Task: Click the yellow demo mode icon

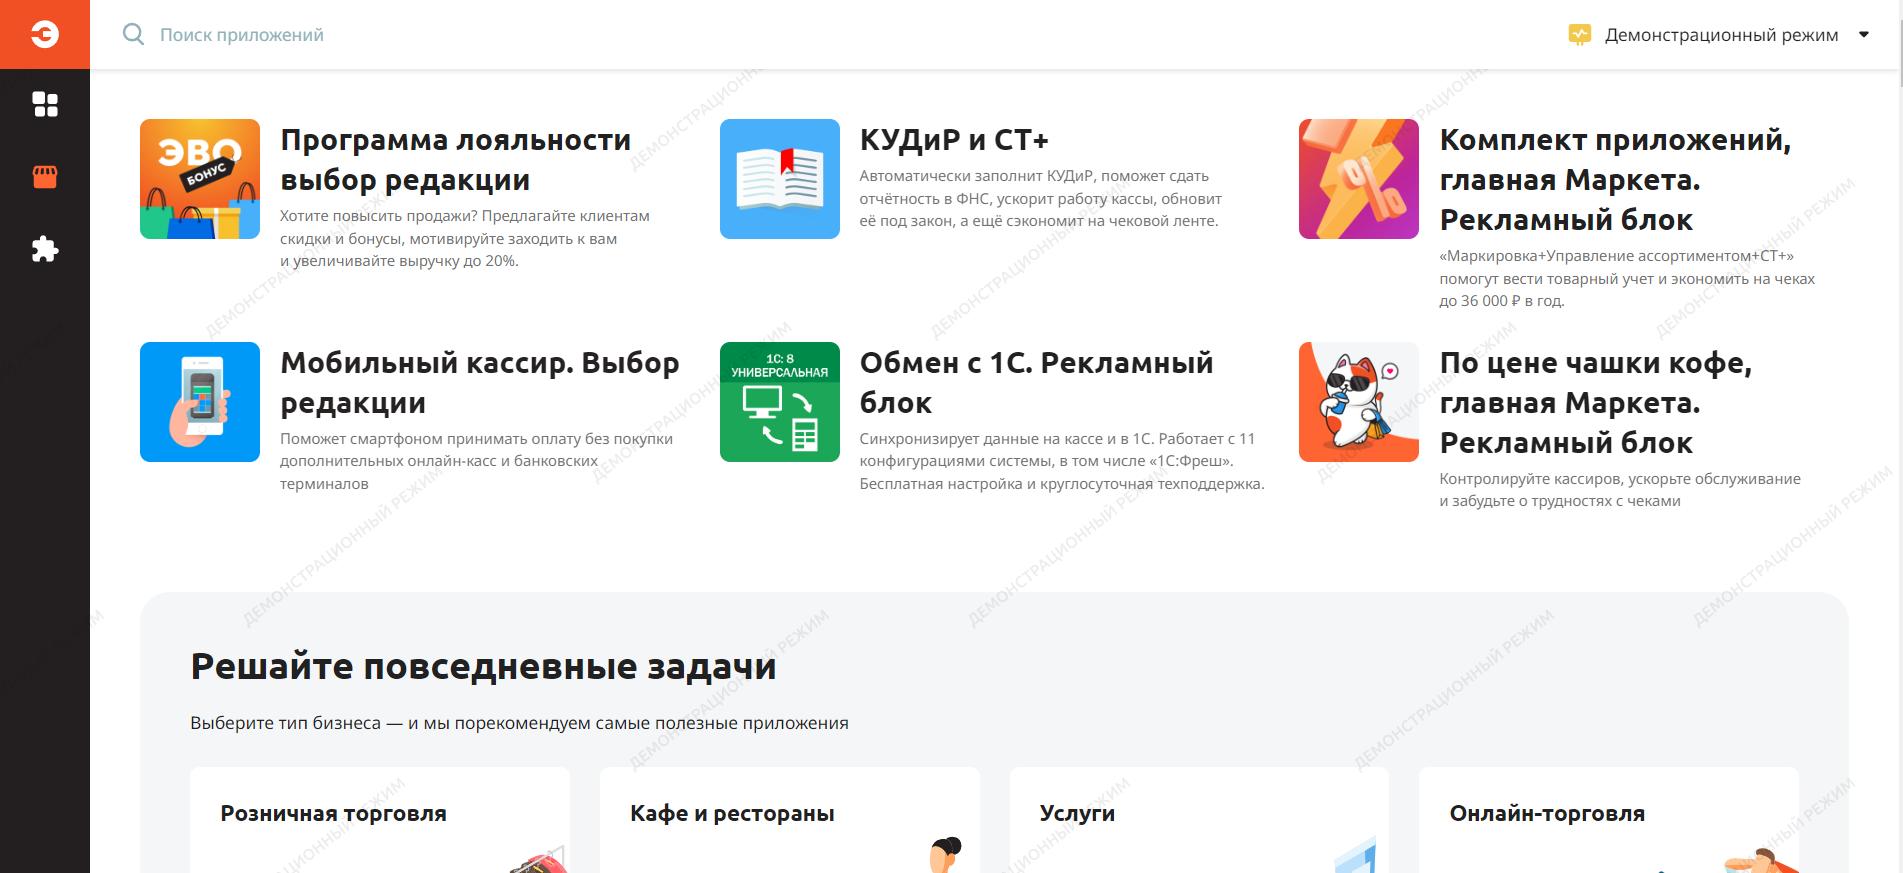Action: [1579, 35]
